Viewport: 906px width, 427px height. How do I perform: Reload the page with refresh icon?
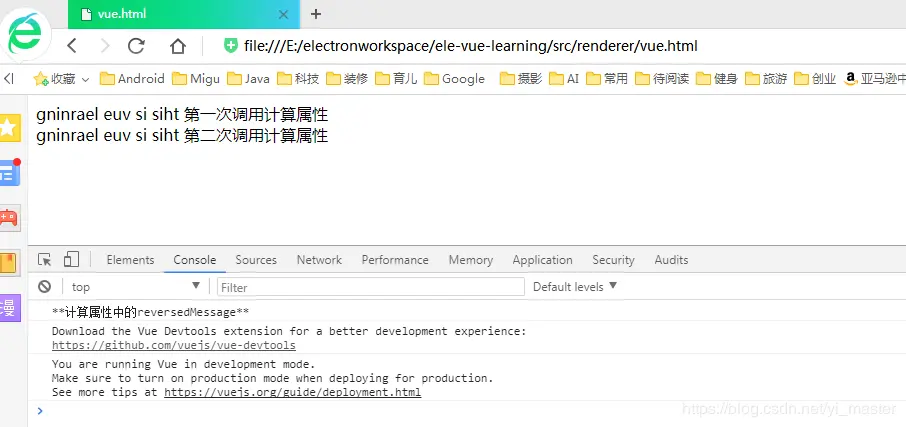coord(136,46)
